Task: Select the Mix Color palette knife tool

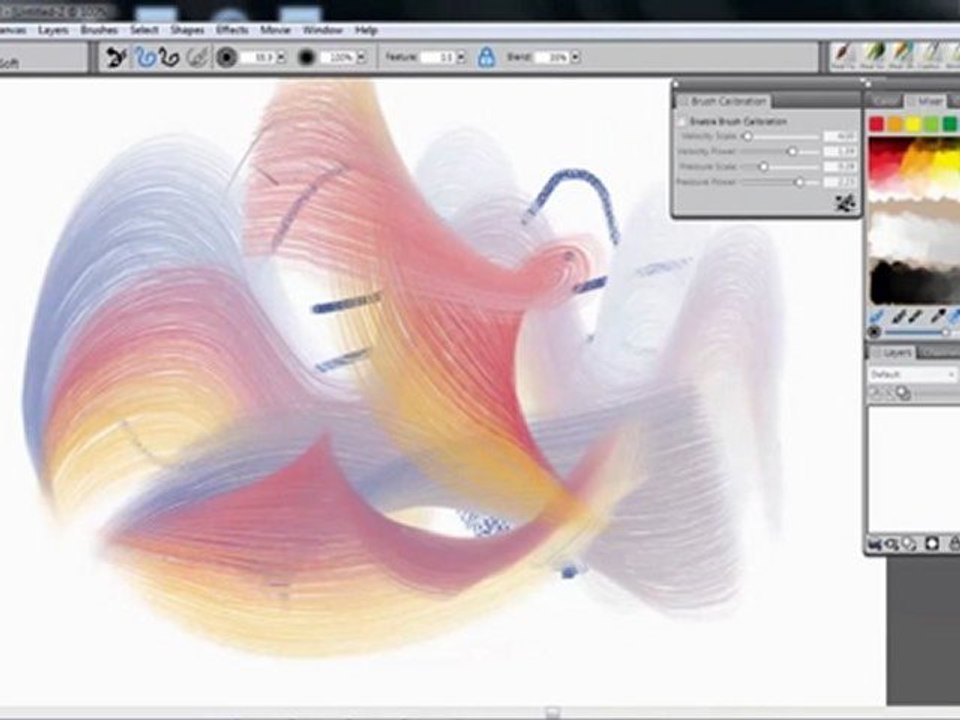Action: (916, 317)
